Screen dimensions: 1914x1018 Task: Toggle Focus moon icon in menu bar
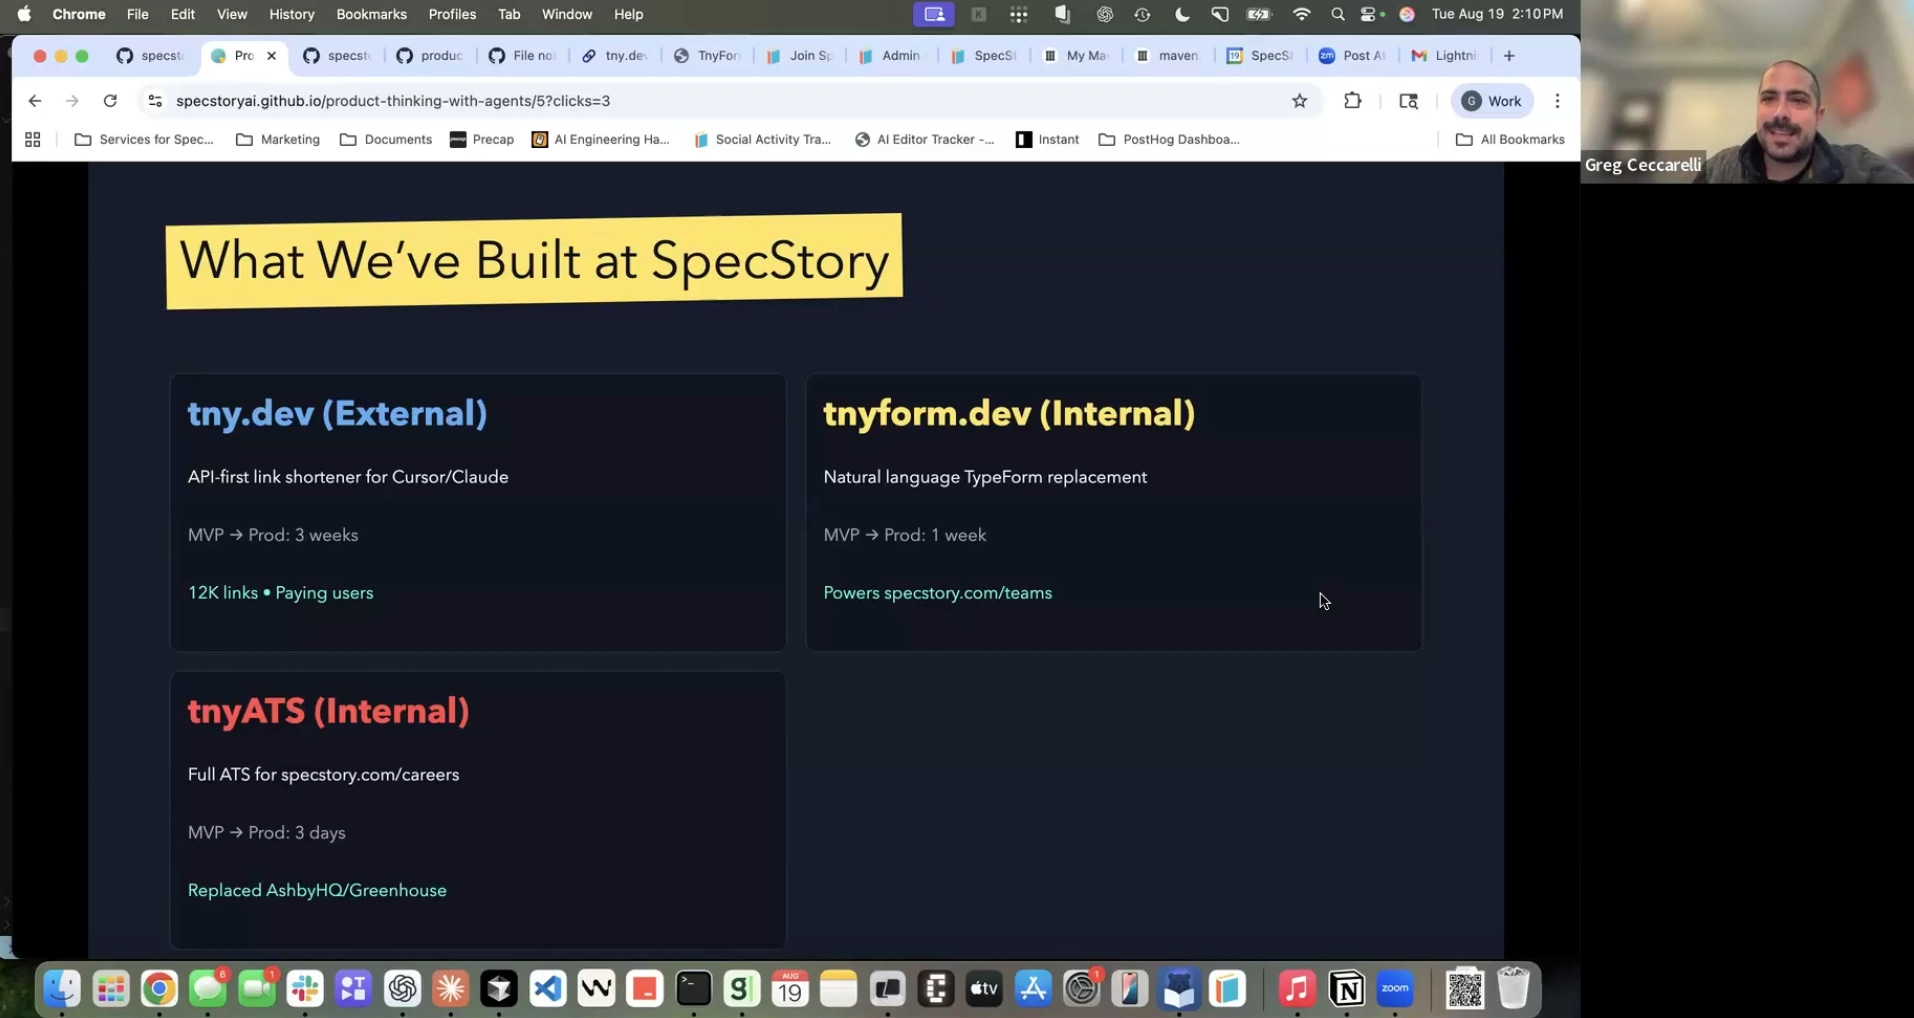pyautogui.click(x=1181, y=14)
